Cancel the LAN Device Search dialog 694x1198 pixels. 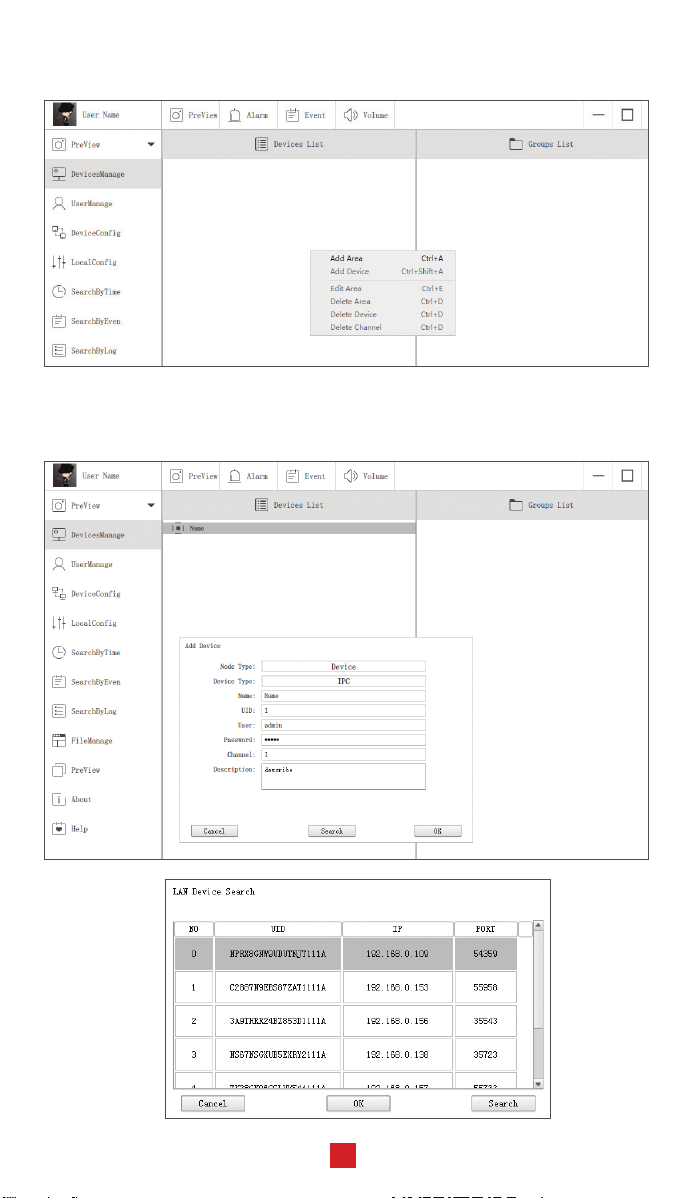[x=212, y=1103]
